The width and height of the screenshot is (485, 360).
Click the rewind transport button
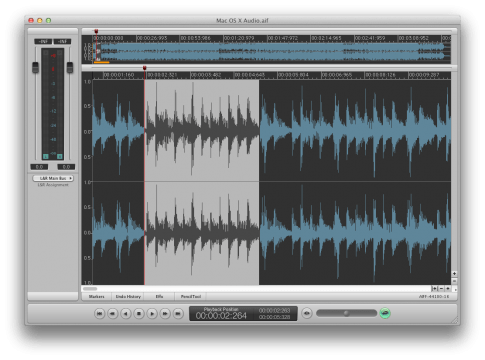(x=113, y=314)
